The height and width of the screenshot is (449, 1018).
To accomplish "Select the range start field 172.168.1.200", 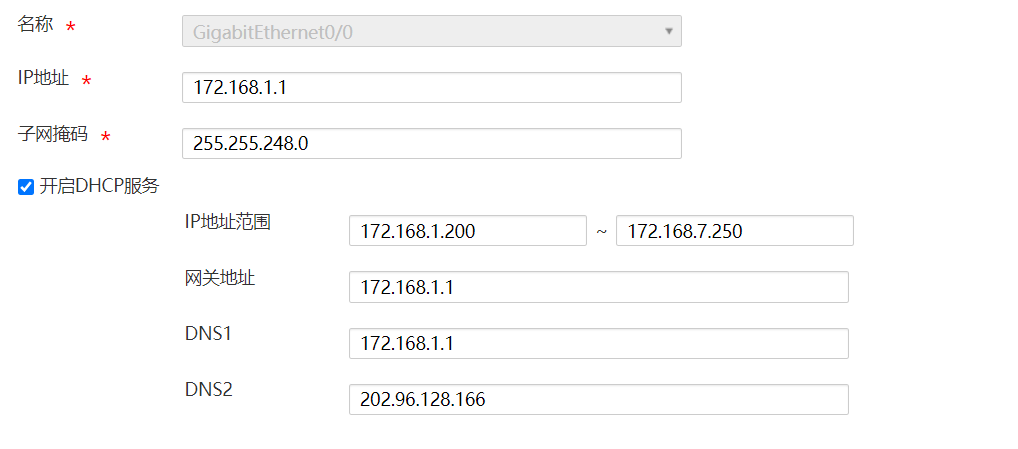I will [x=467, y=231].
